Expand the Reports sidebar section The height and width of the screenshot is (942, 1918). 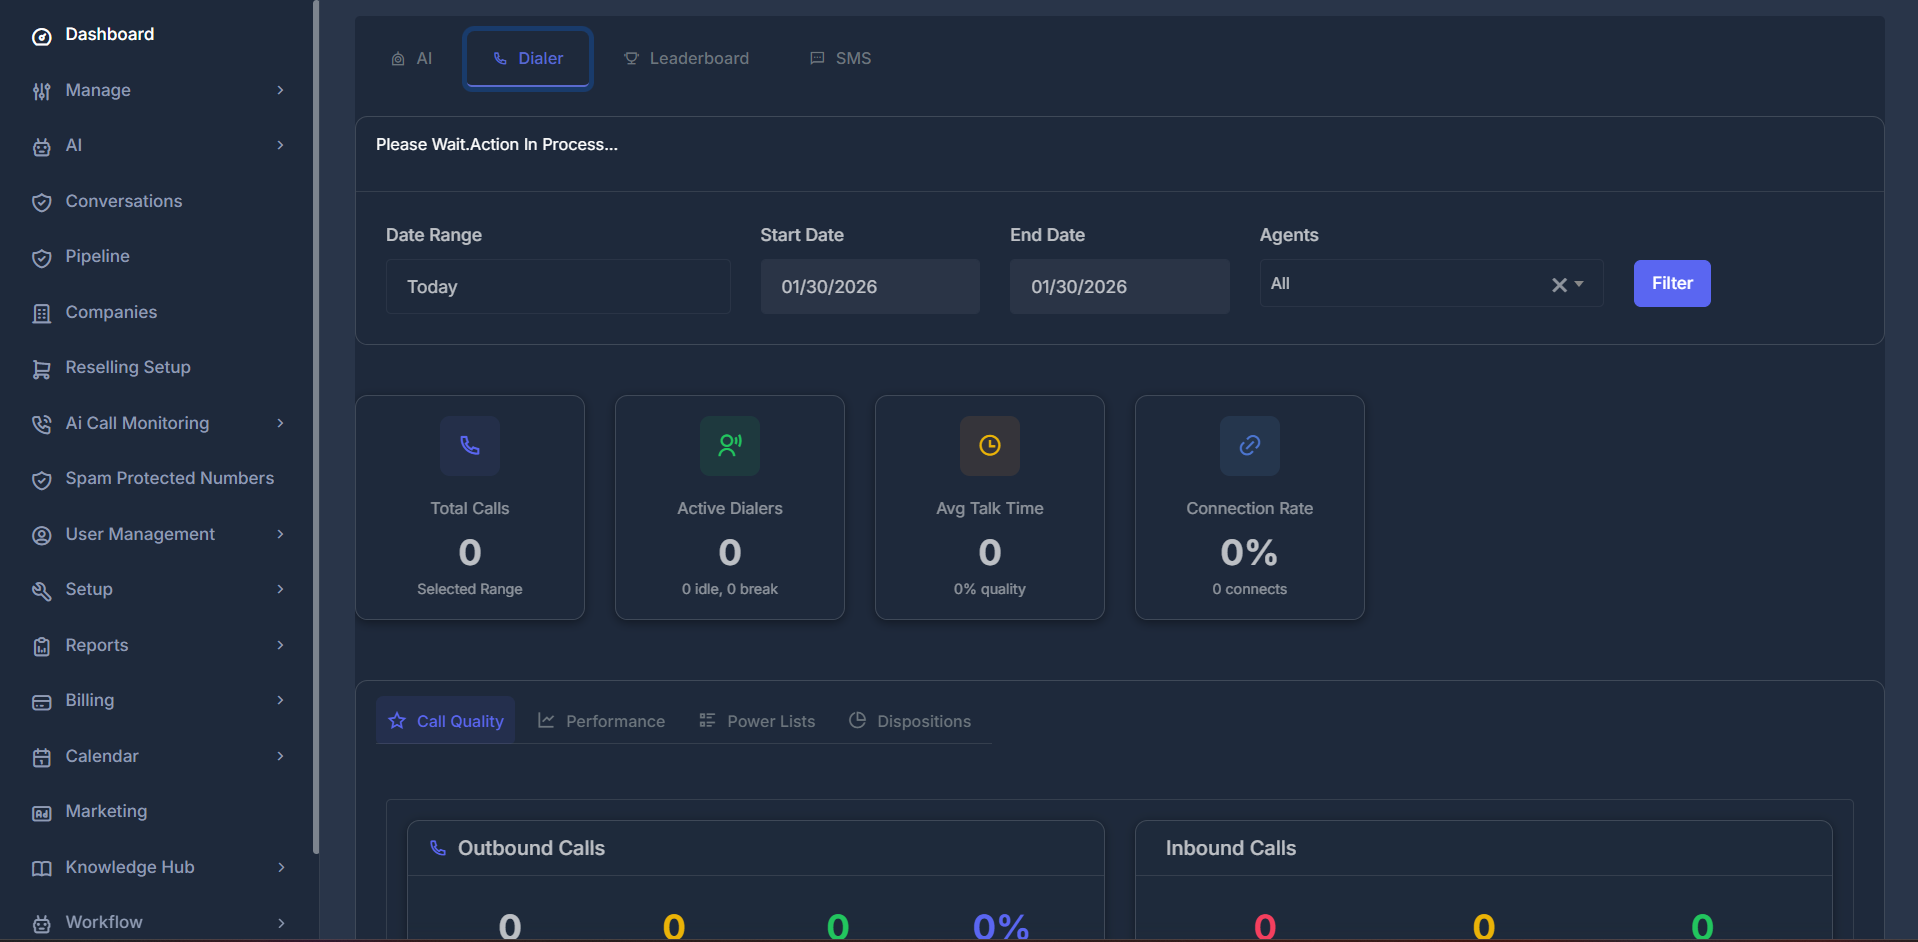click(x=96, y=645)
